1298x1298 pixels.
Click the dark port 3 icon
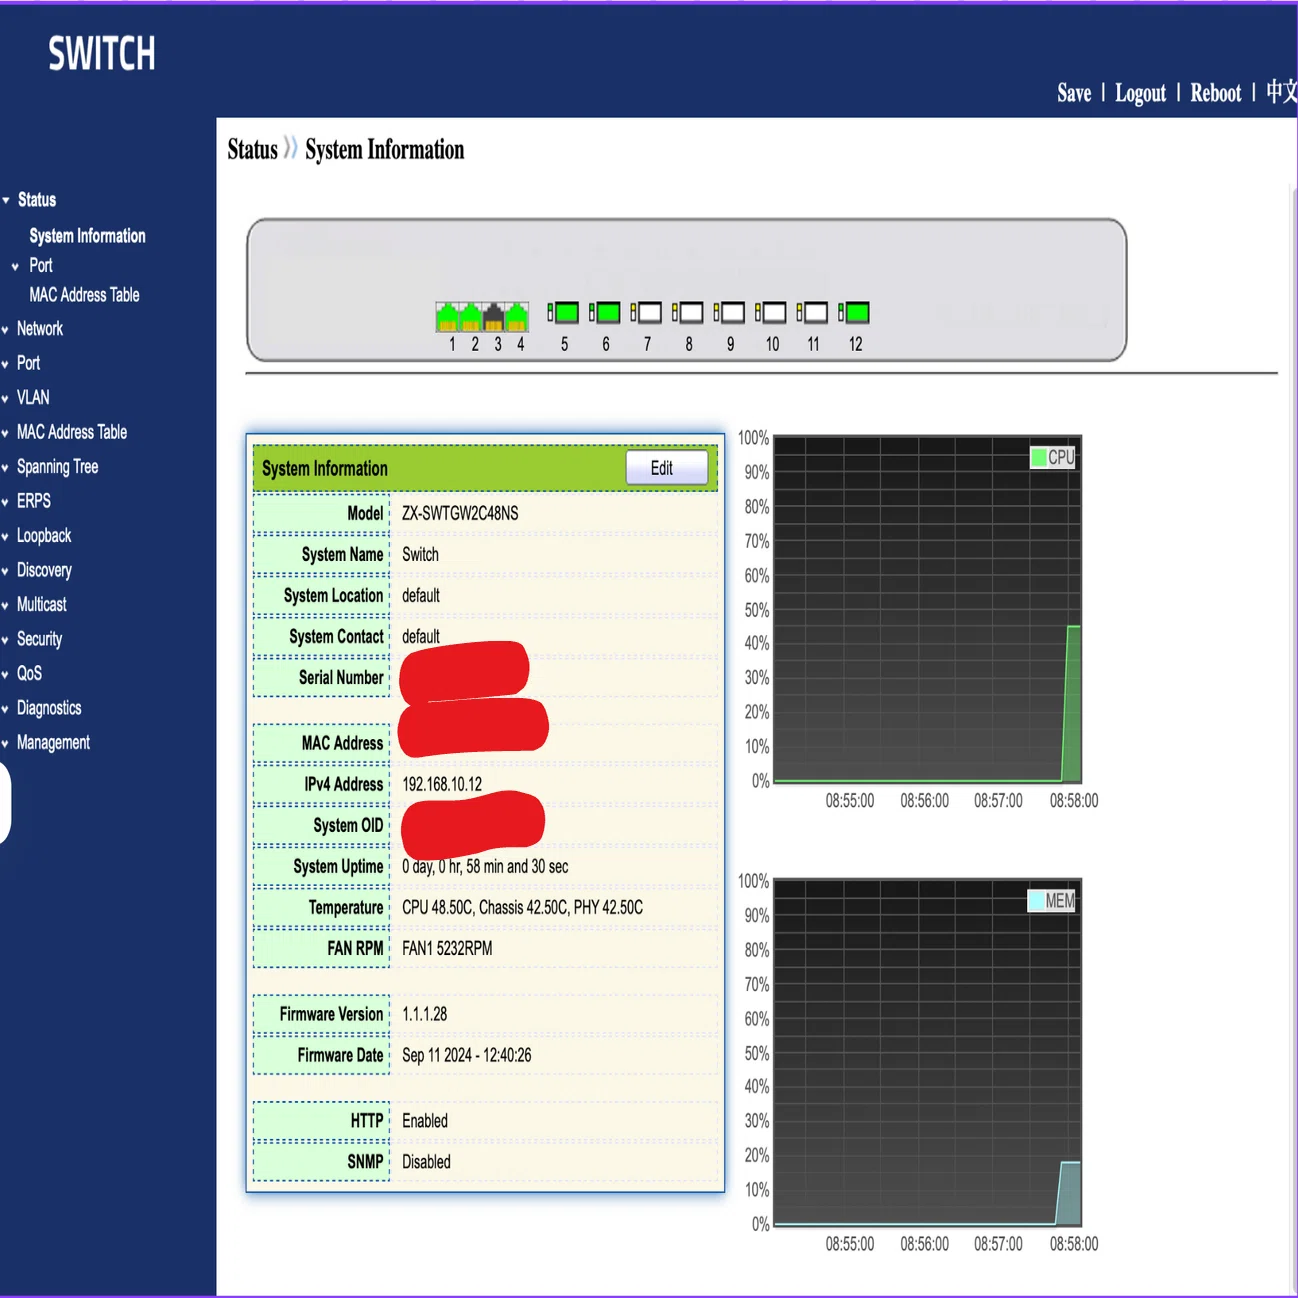[494, 317]
